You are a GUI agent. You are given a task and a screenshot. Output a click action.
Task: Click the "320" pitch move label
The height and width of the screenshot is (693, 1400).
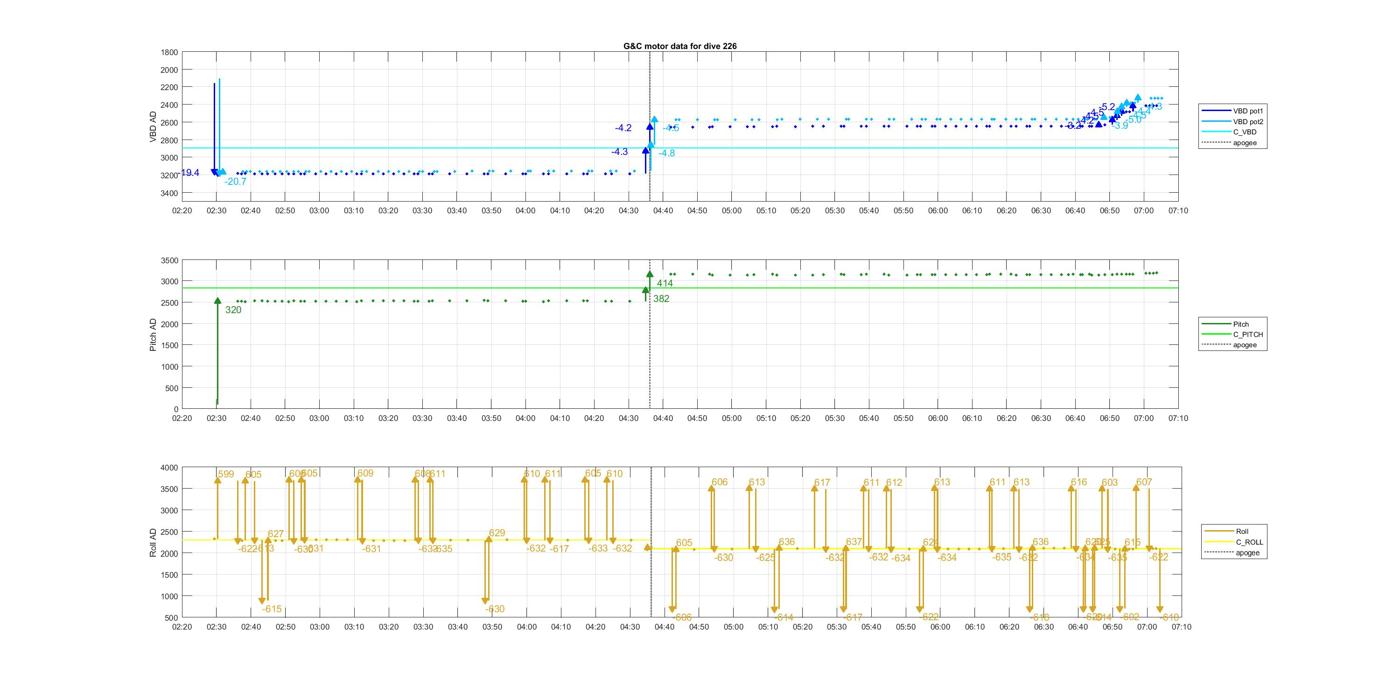click(233, 310)
